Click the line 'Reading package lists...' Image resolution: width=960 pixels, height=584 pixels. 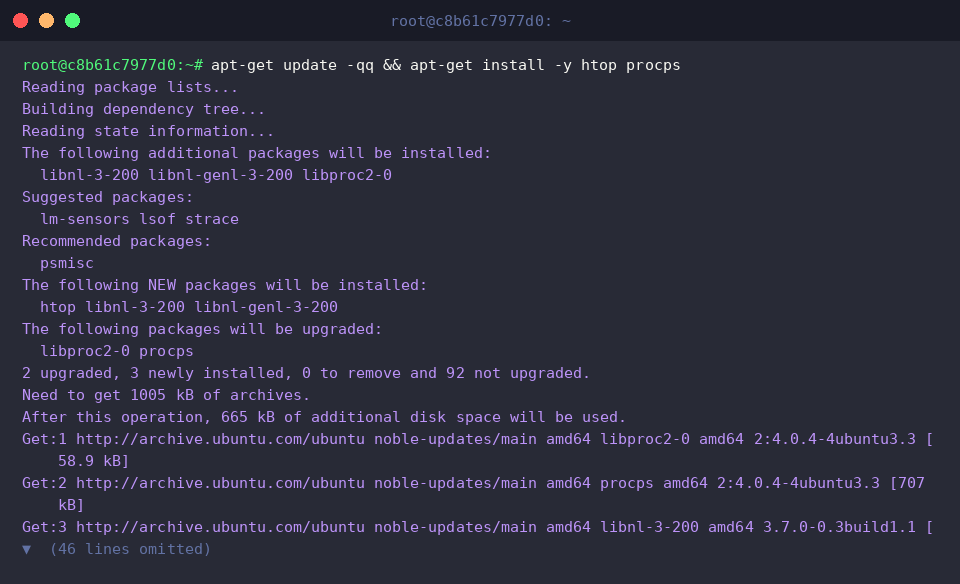tap(130, 87)
